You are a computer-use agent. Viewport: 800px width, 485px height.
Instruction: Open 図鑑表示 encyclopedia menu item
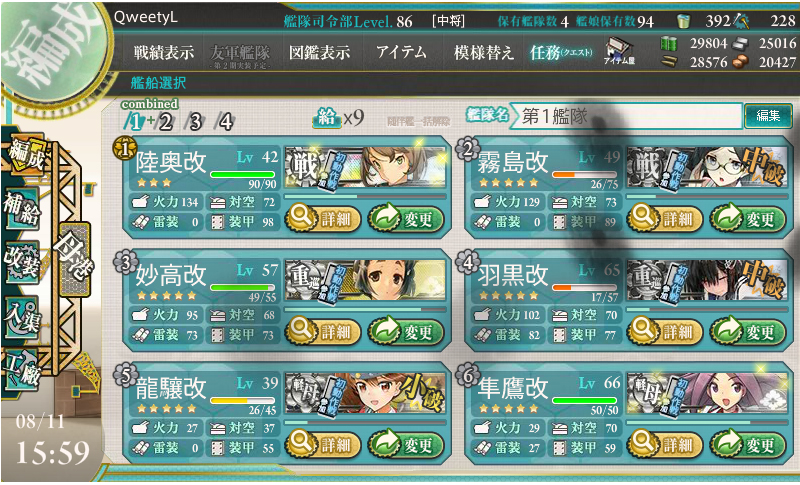pyautogui.click(x=319, y=52)
